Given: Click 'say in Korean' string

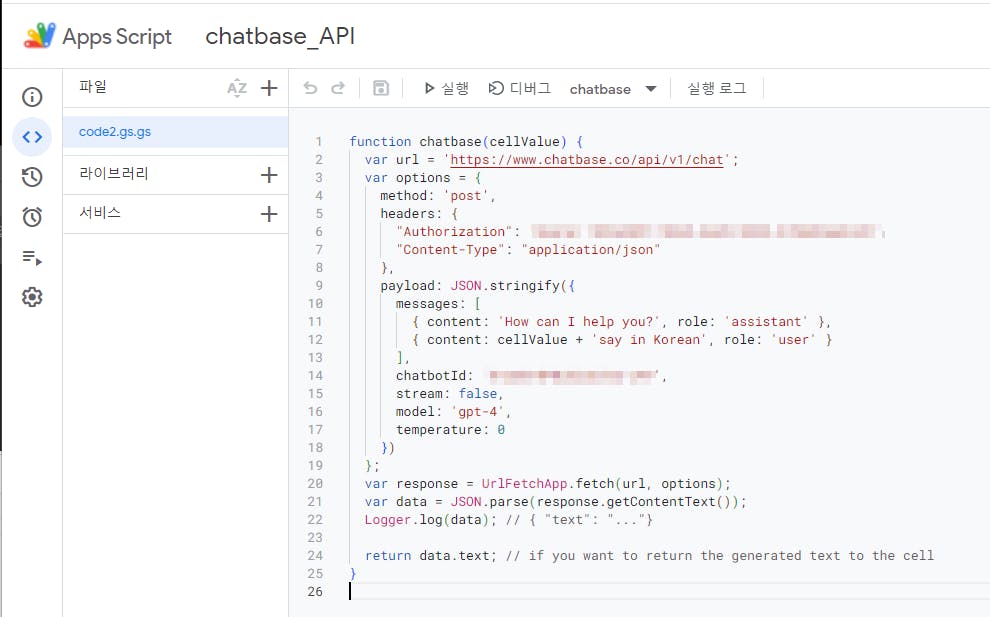Looking at the screenshot, I should (x=649, y=340).
